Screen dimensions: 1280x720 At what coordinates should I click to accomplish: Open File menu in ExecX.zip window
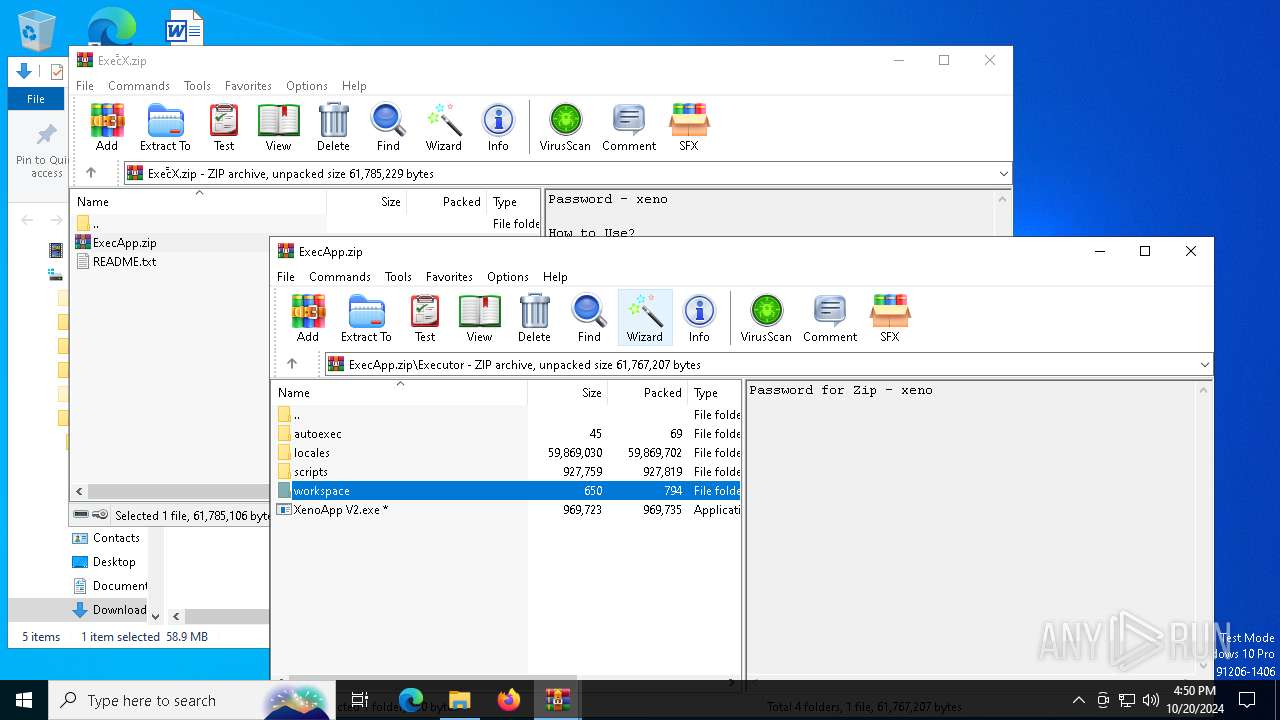pos(85,86)
